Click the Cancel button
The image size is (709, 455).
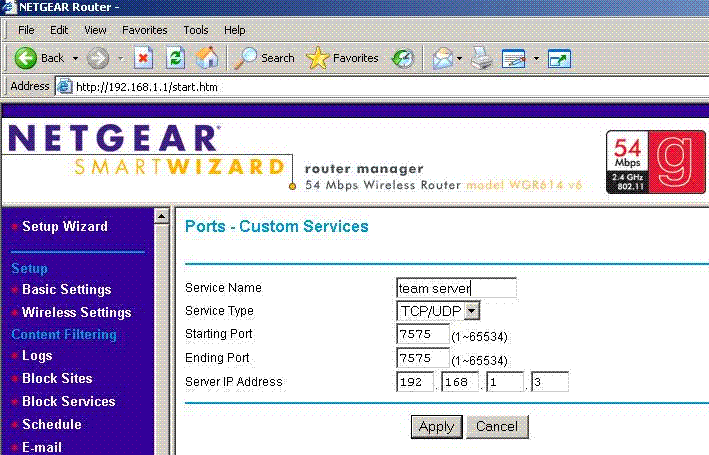tap(497, 427)
